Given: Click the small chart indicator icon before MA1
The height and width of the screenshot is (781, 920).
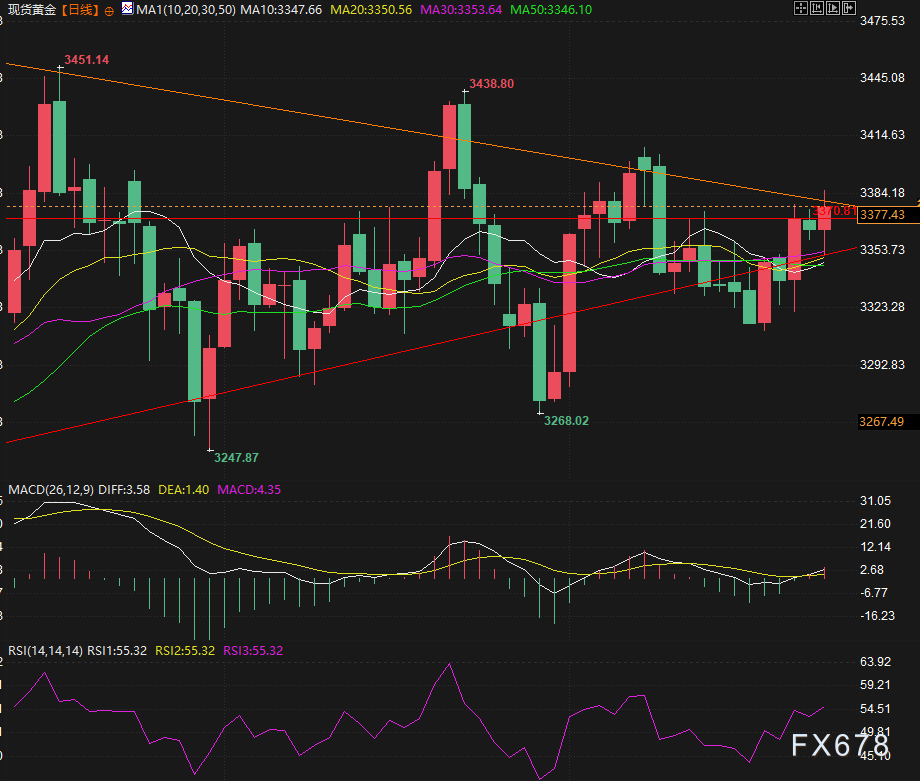Looking at the screenshot, I should pyautogui.click(x=126, y=9).
